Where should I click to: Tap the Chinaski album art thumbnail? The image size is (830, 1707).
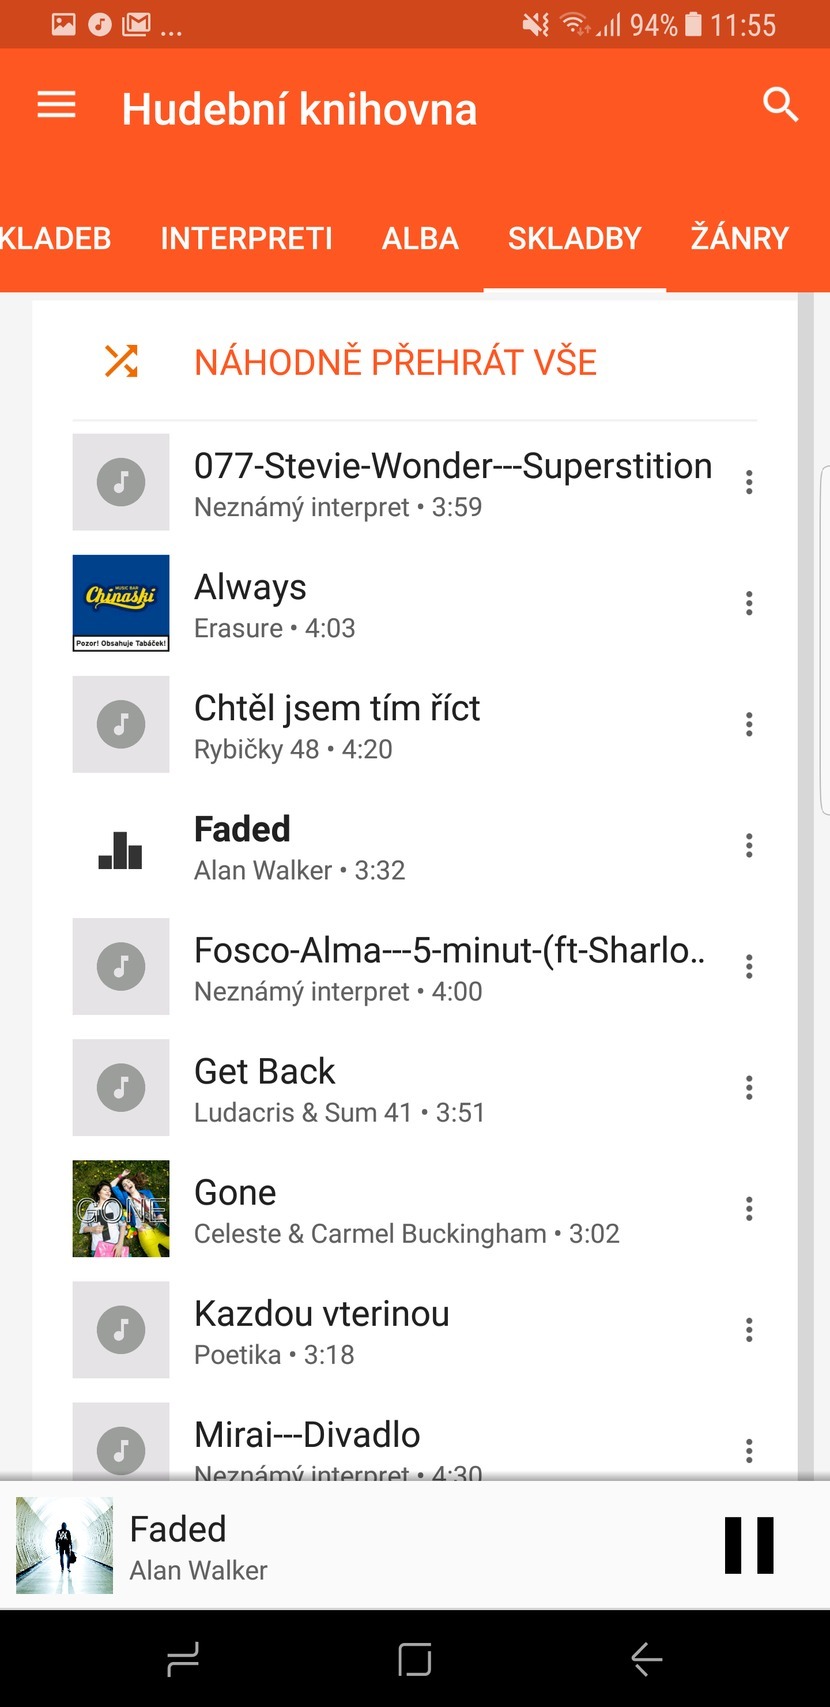click(121, 603)
